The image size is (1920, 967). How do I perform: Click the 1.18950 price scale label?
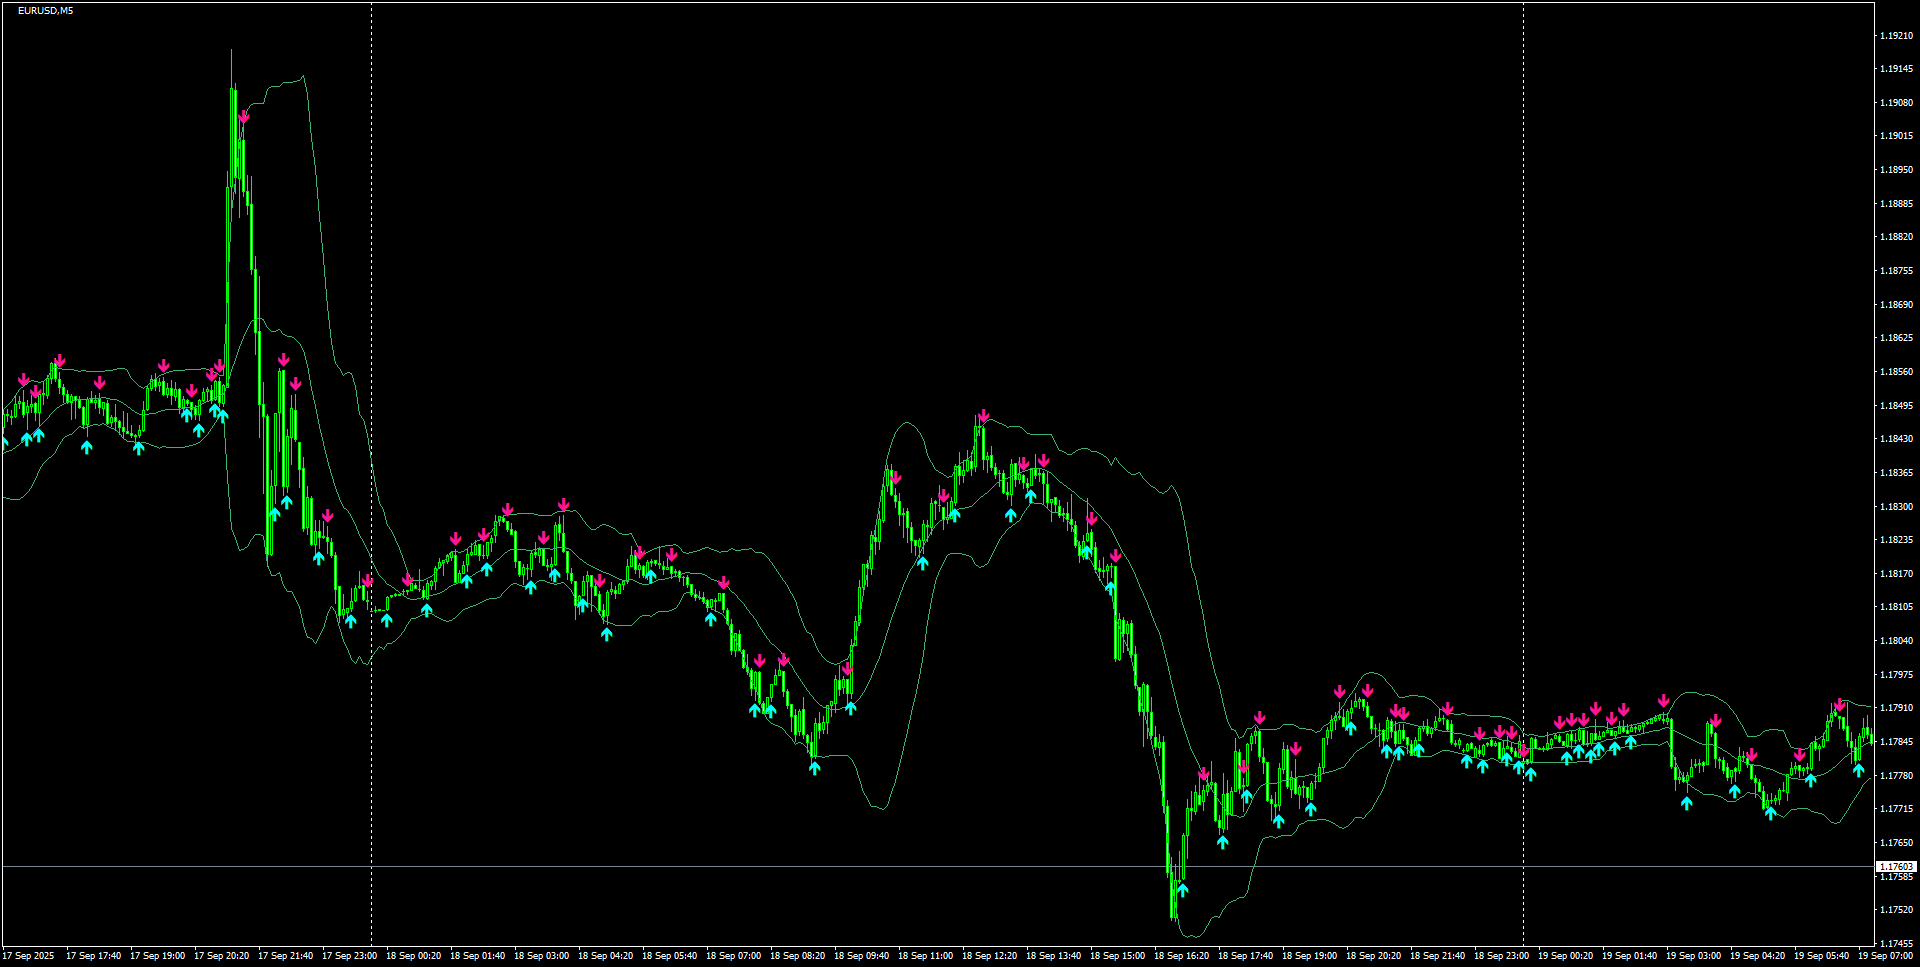point(1896,170)
